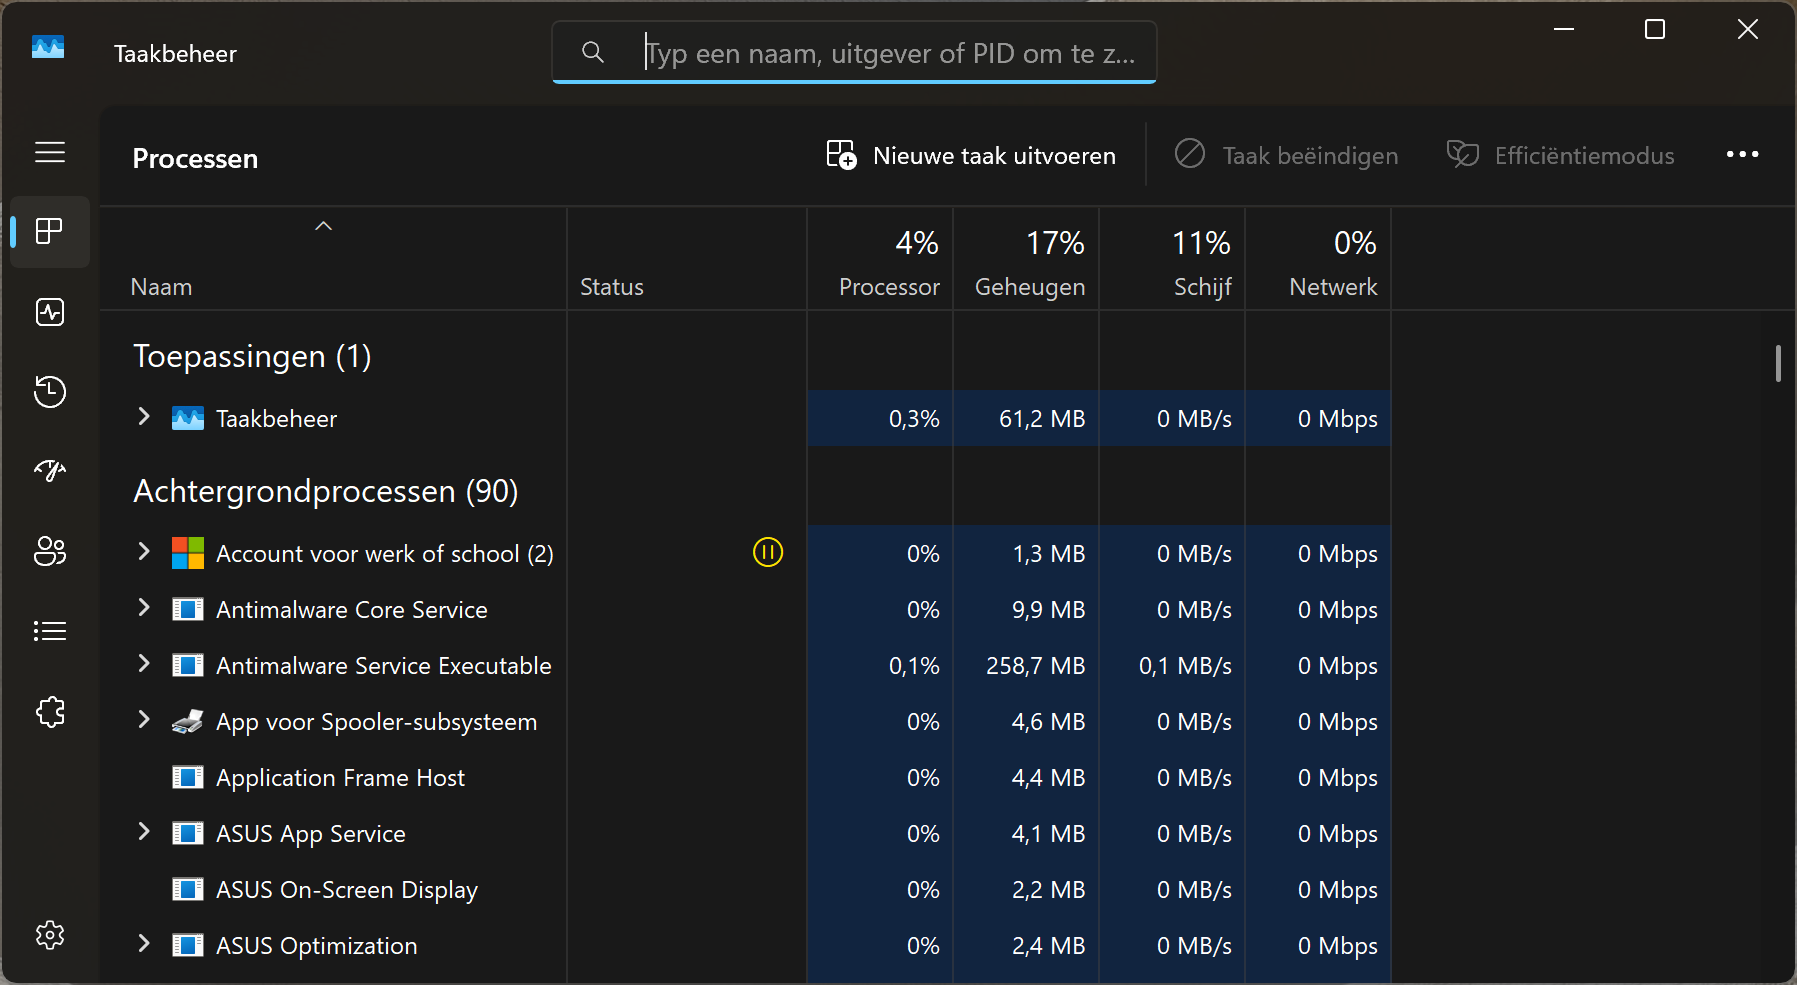The image size is (1797, 985).
Task: Open the hamburger navigation menu
Action: (x=50, y=152)
